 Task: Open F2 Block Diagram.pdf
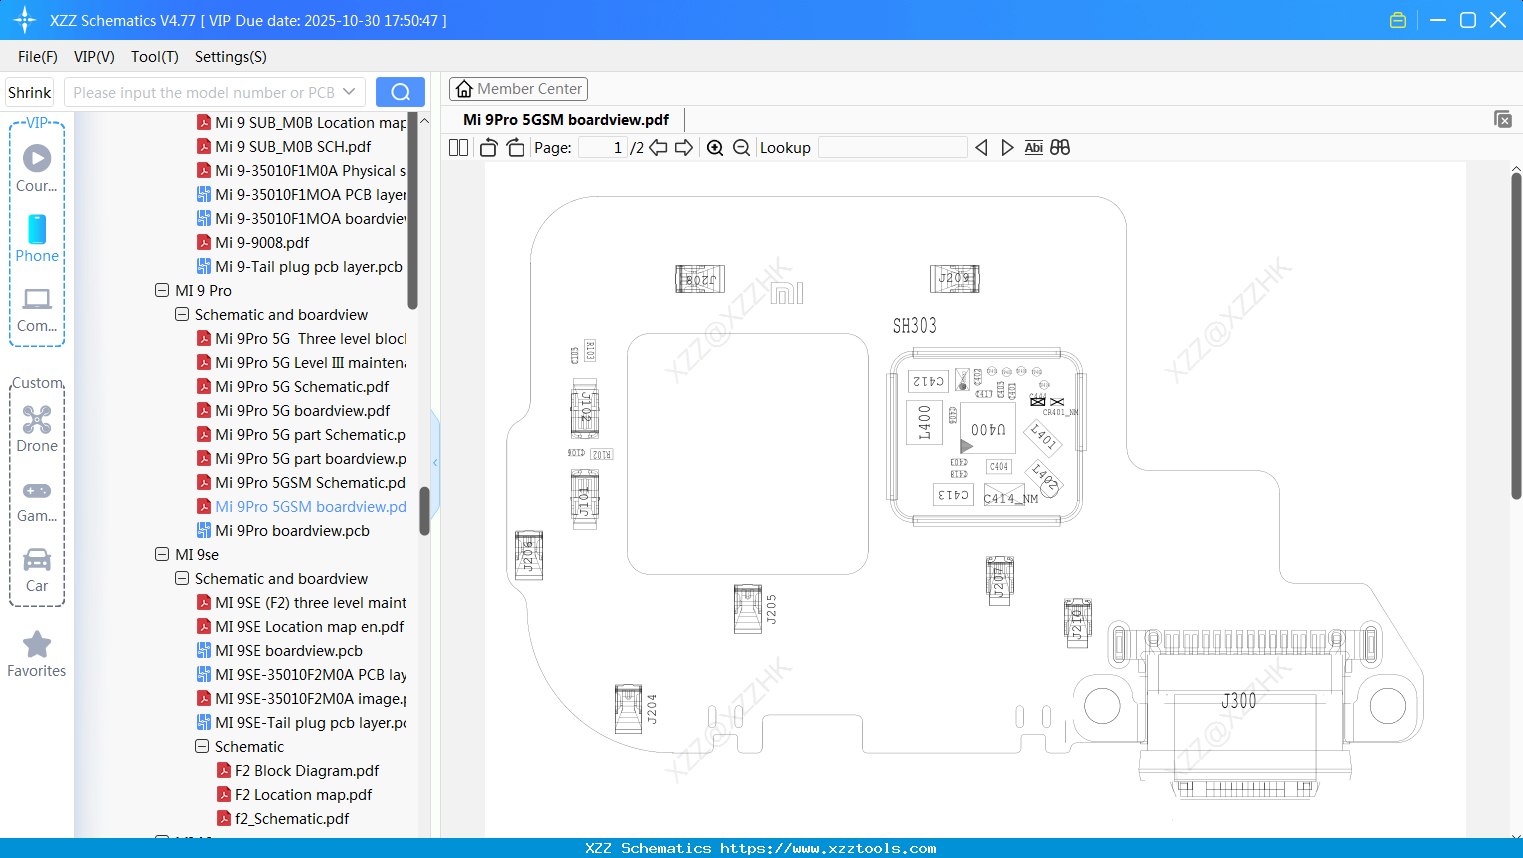(307, 770)
